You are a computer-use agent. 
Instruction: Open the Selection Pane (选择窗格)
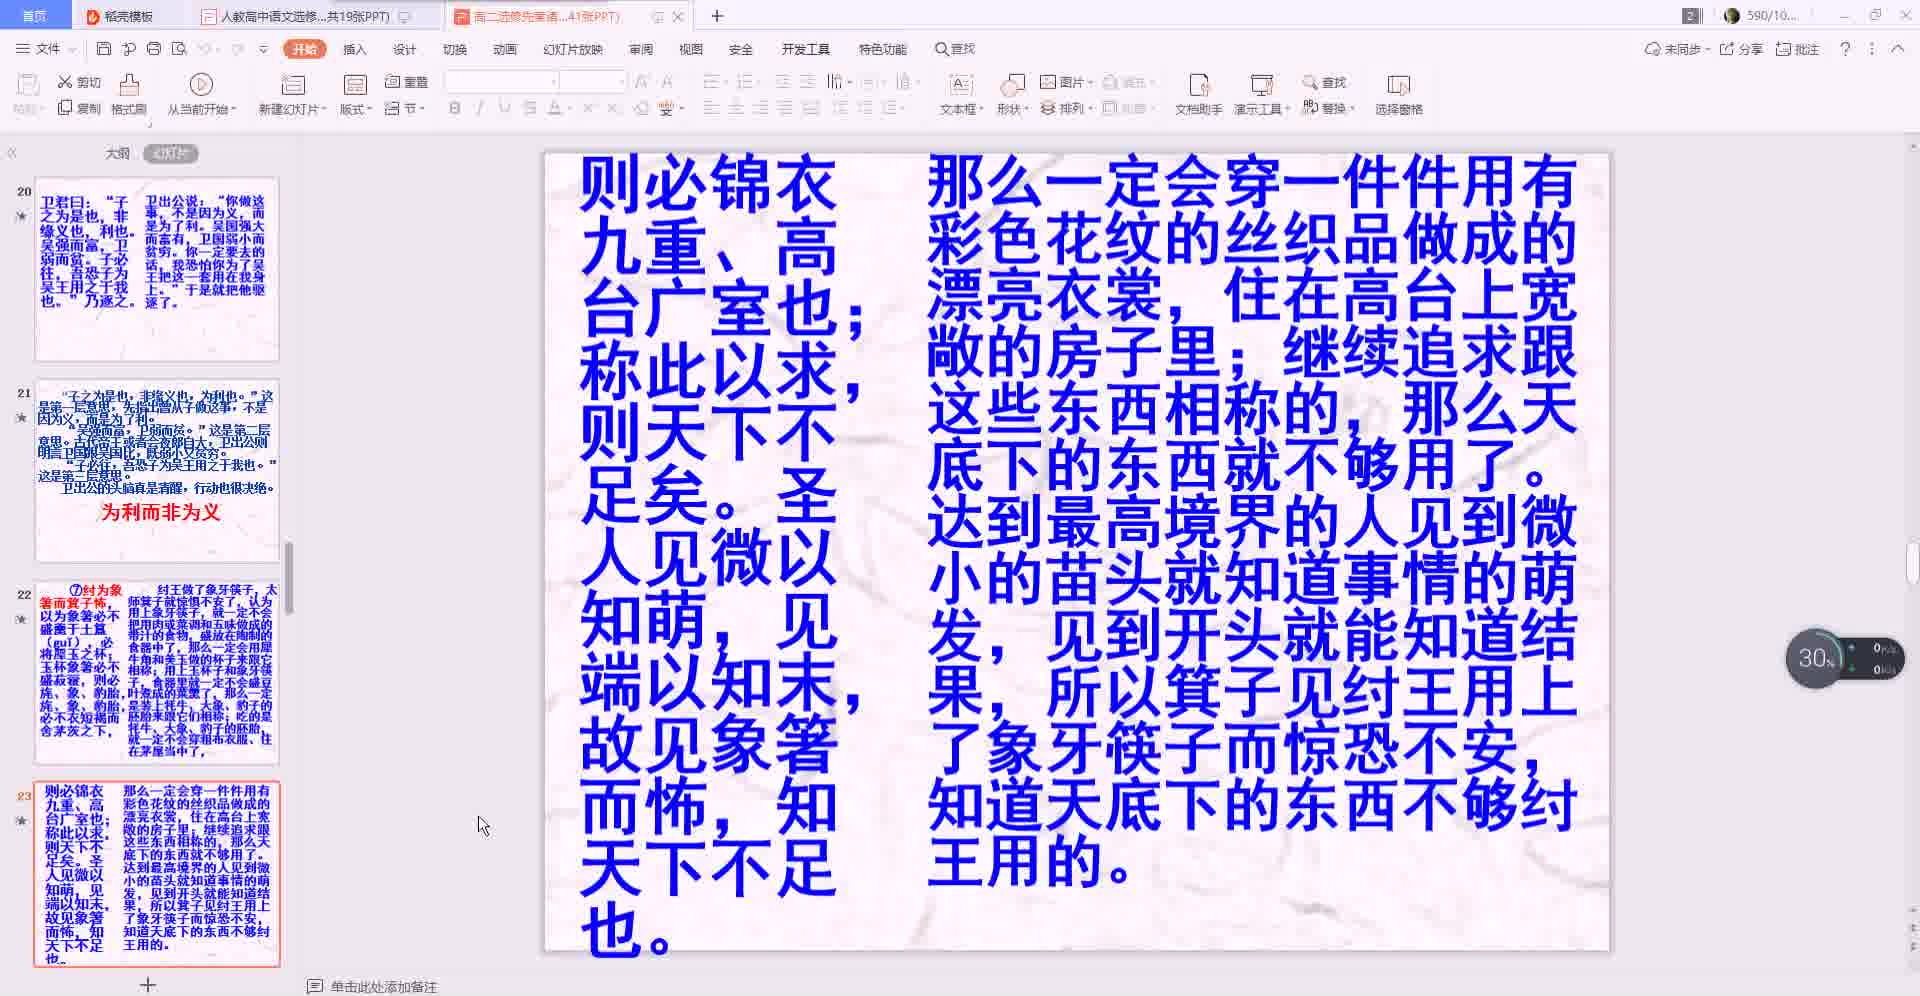(1398, 95)
